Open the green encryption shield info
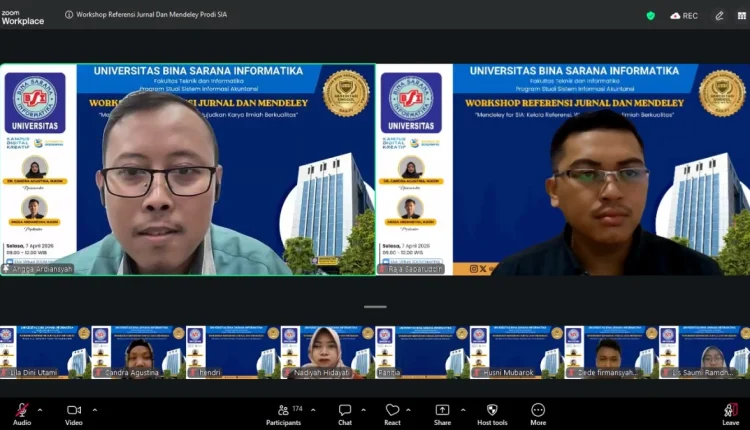Viewport: 750px width, 430px height. click(651, 16)
